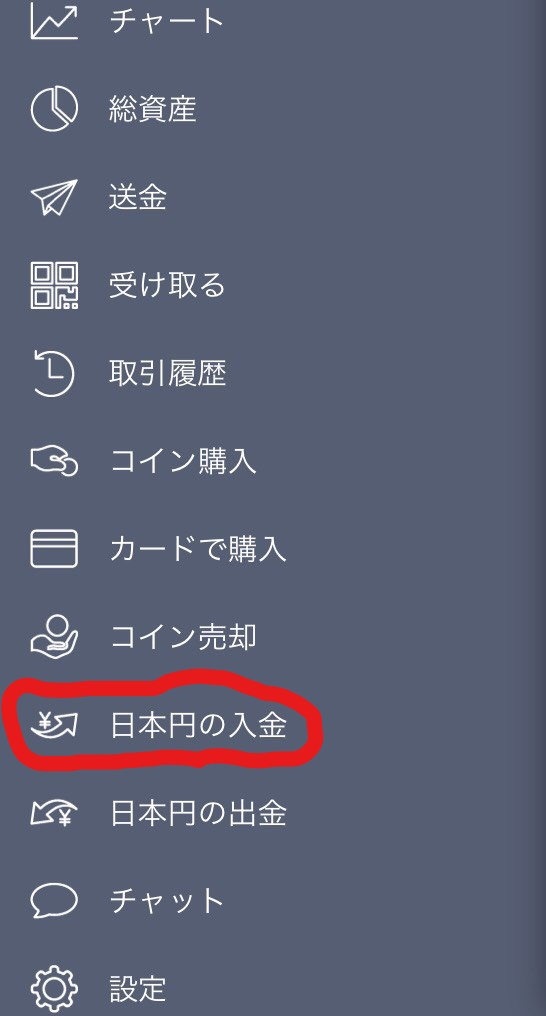Select the yen withdrawal arrow icon
The height and width of the screenshot is (1016, 546).
click(x=54, y=813)
